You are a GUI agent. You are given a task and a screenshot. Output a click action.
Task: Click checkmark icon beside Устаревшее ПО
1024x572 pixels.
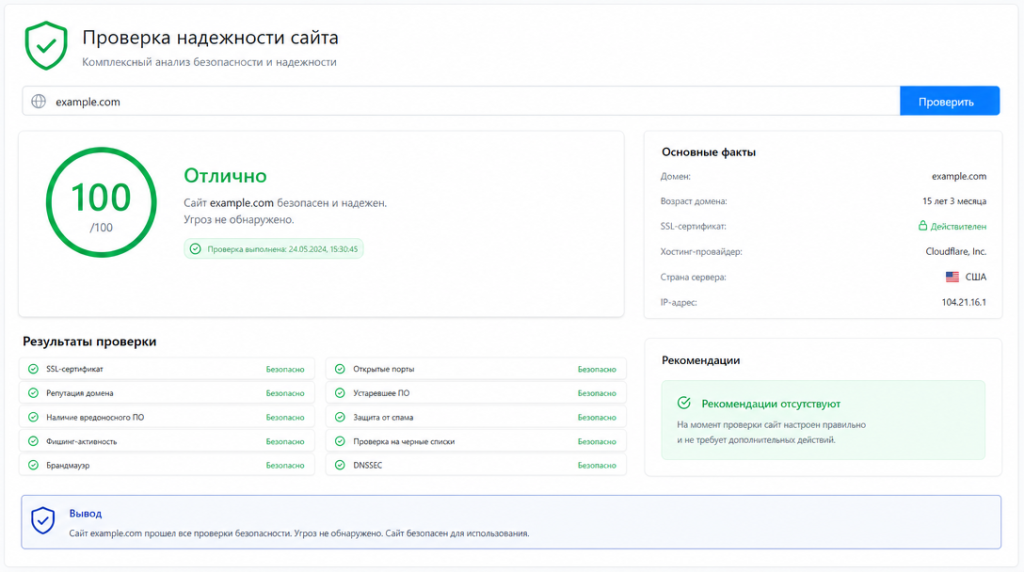[340, 393]
